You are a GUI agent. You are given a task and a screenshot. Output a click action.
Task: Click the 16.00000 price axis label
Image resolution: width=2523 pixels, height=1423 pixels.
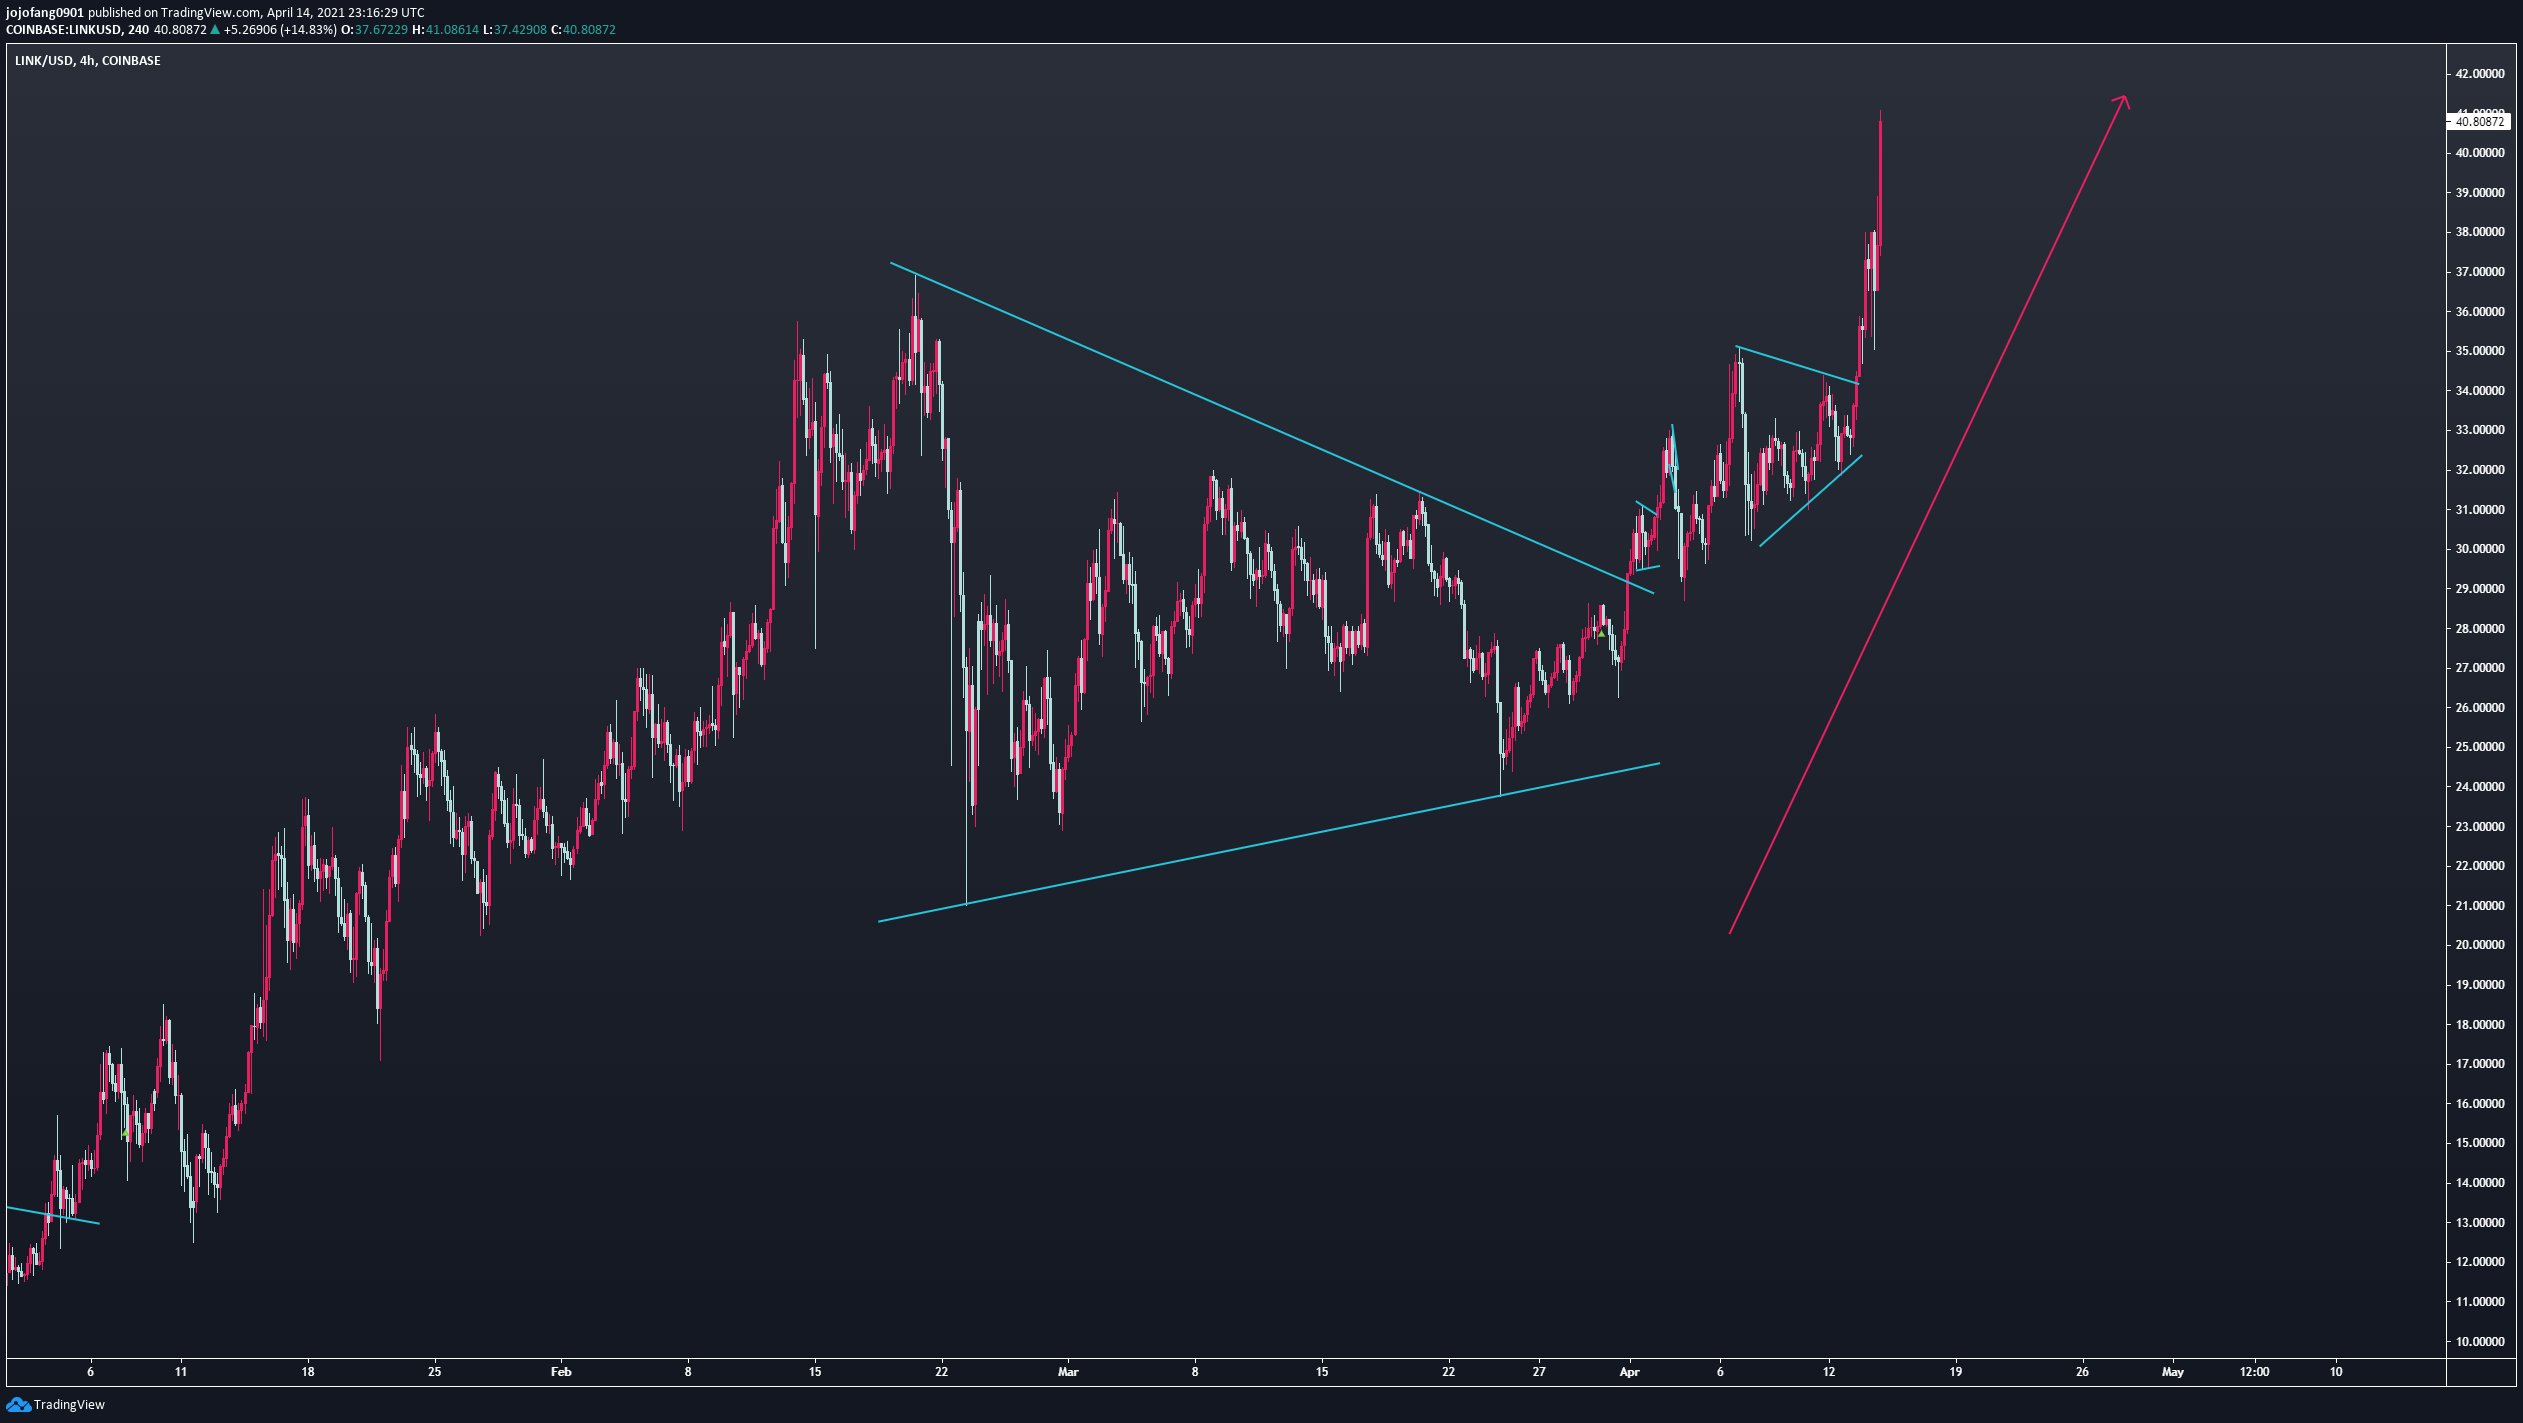tap(2480, 1104)
